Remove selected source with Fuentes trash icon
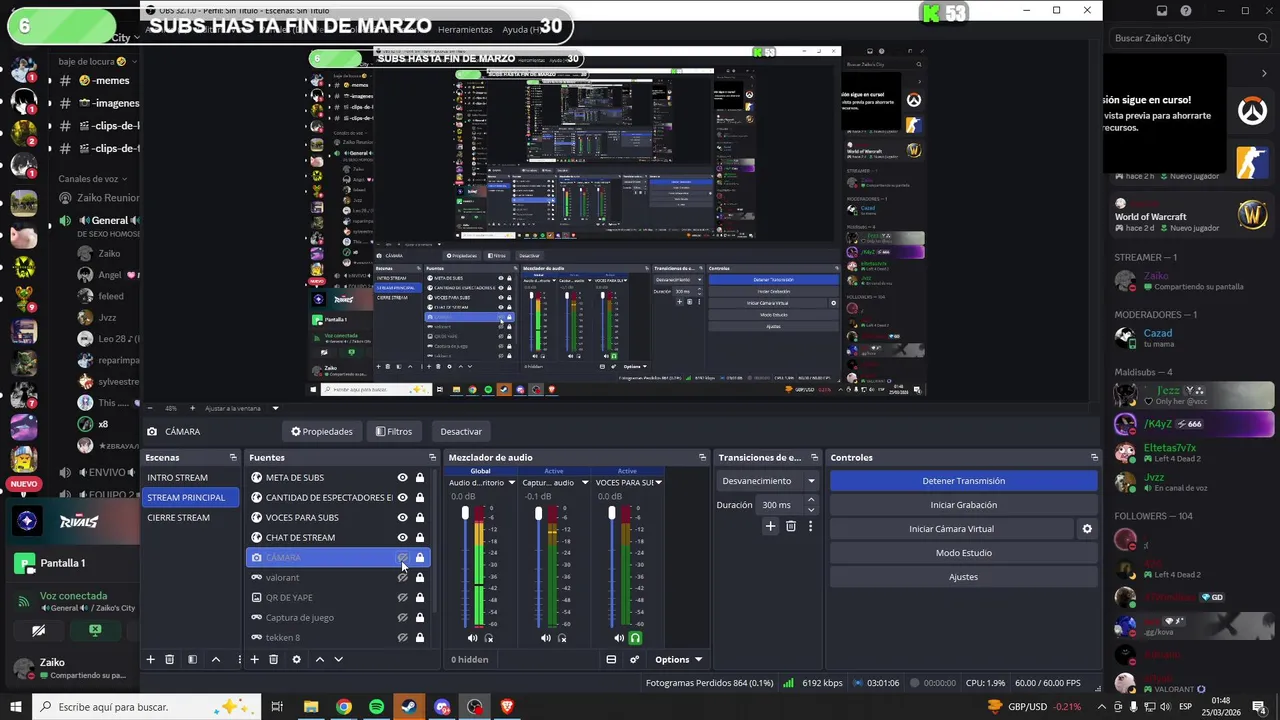Image resolution: width=1280 pixels, height=720 pixels. (273, 659)
